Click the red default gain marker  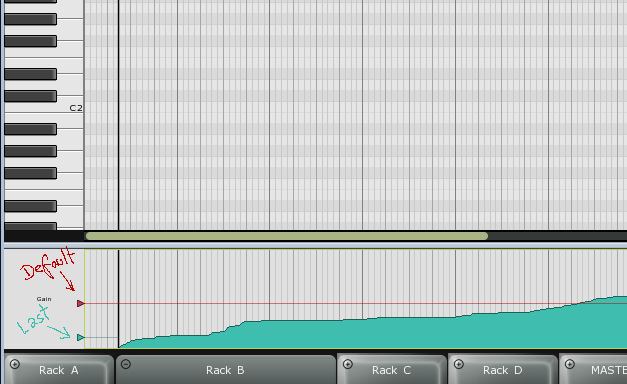pyautogui.click(x=81, y=304)
